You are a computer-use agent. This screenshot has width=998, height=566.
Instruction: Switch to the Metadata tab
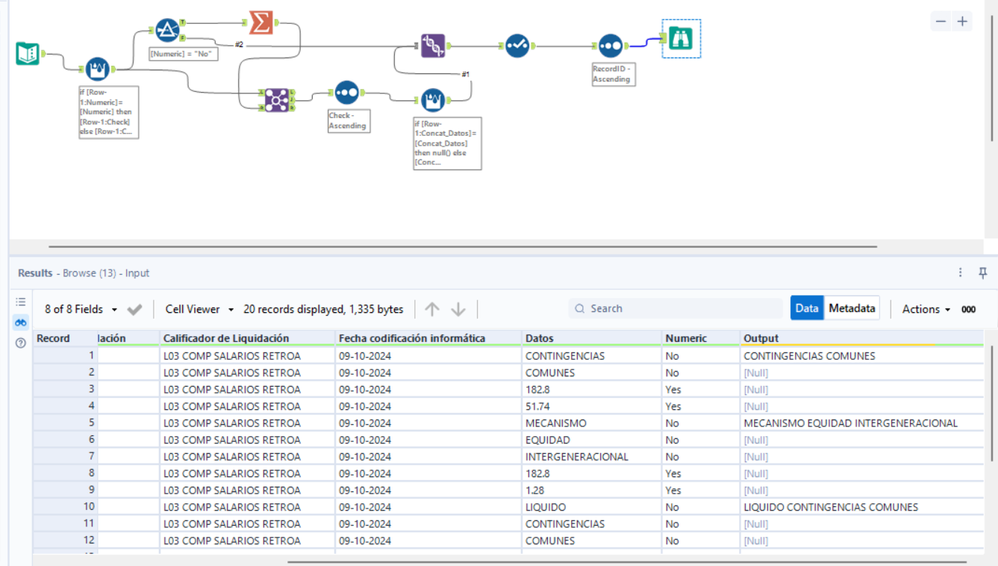click(x=852, y=308)
